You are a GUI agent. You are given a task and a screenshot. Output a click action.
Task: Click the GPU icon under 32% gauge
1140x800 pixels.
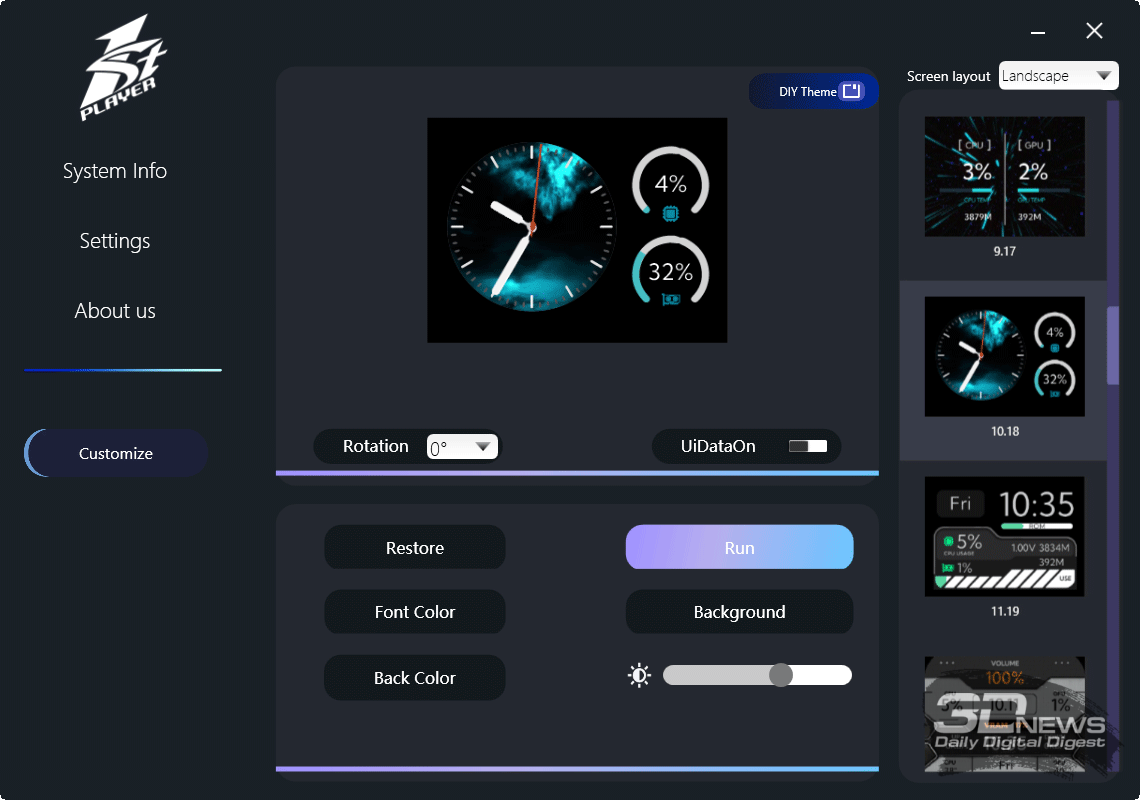tap(670, 299)
